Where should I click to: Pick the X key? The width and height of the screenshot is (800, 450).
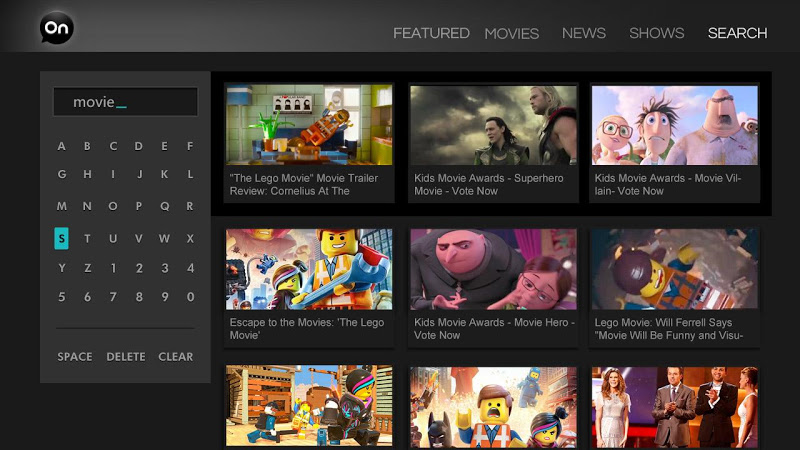point(190,239)
